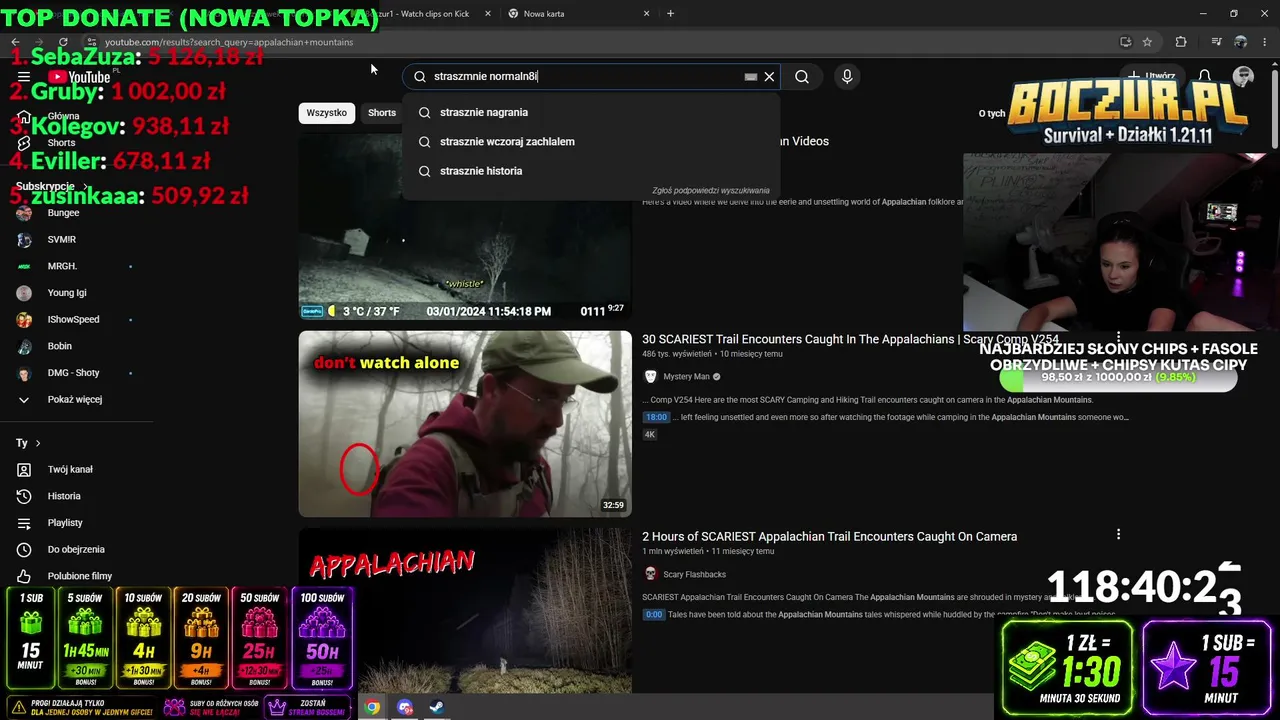Expand the Subskrypcje section chevron
Viewport: 1280px width, 720px height.
[x=85, y=187]
